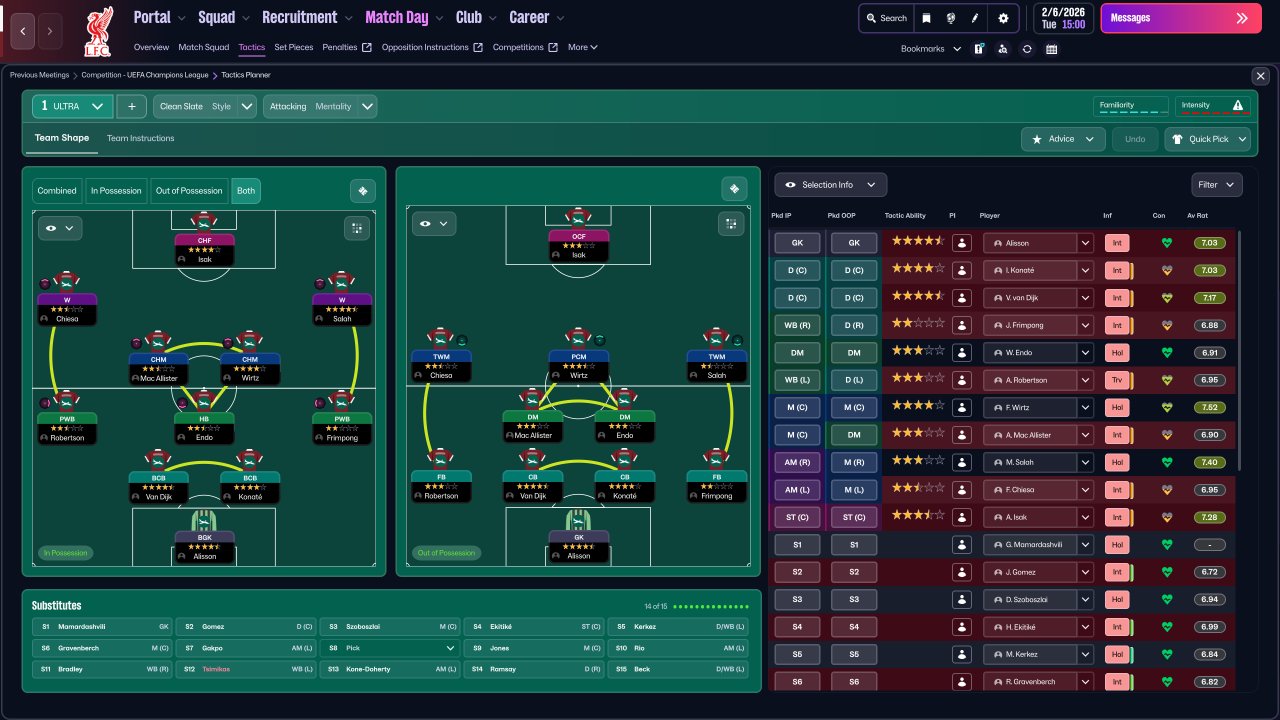Click the grid icon on the In Possession pitch
The image size is (1280, 720).
[x=357, y=228]
